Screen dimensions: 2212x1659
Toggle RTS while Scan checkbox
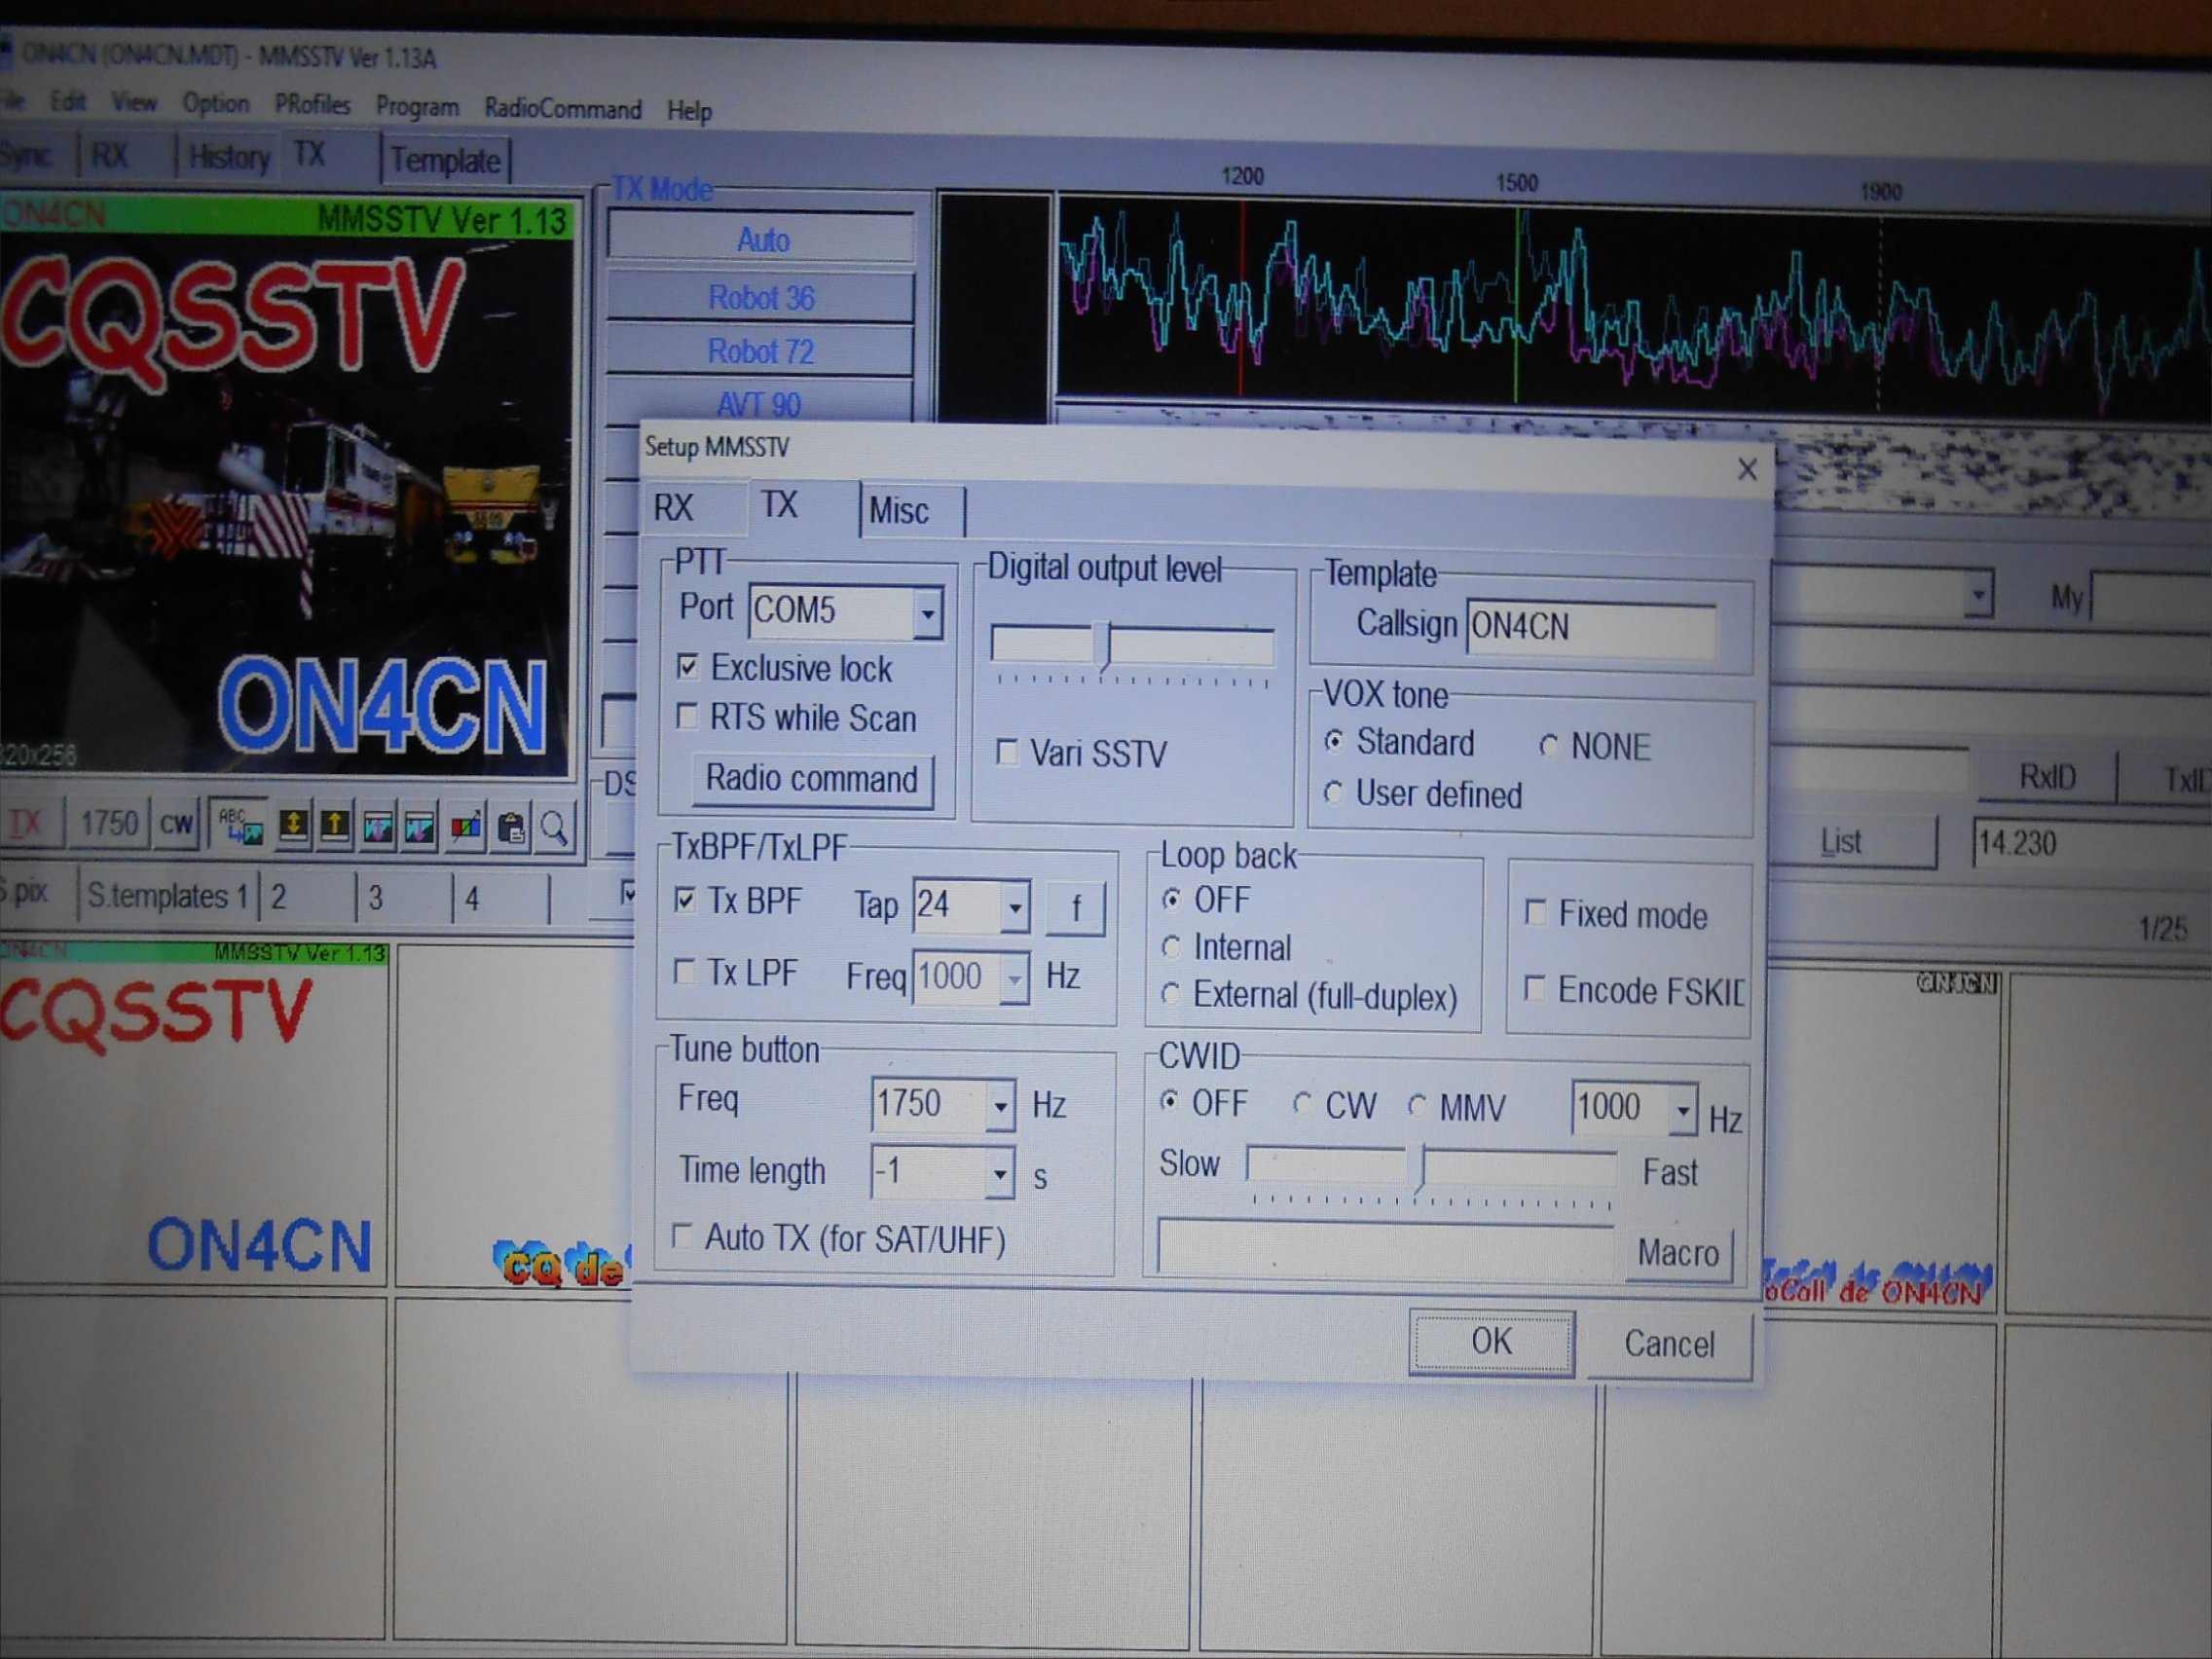coord(686,716)
